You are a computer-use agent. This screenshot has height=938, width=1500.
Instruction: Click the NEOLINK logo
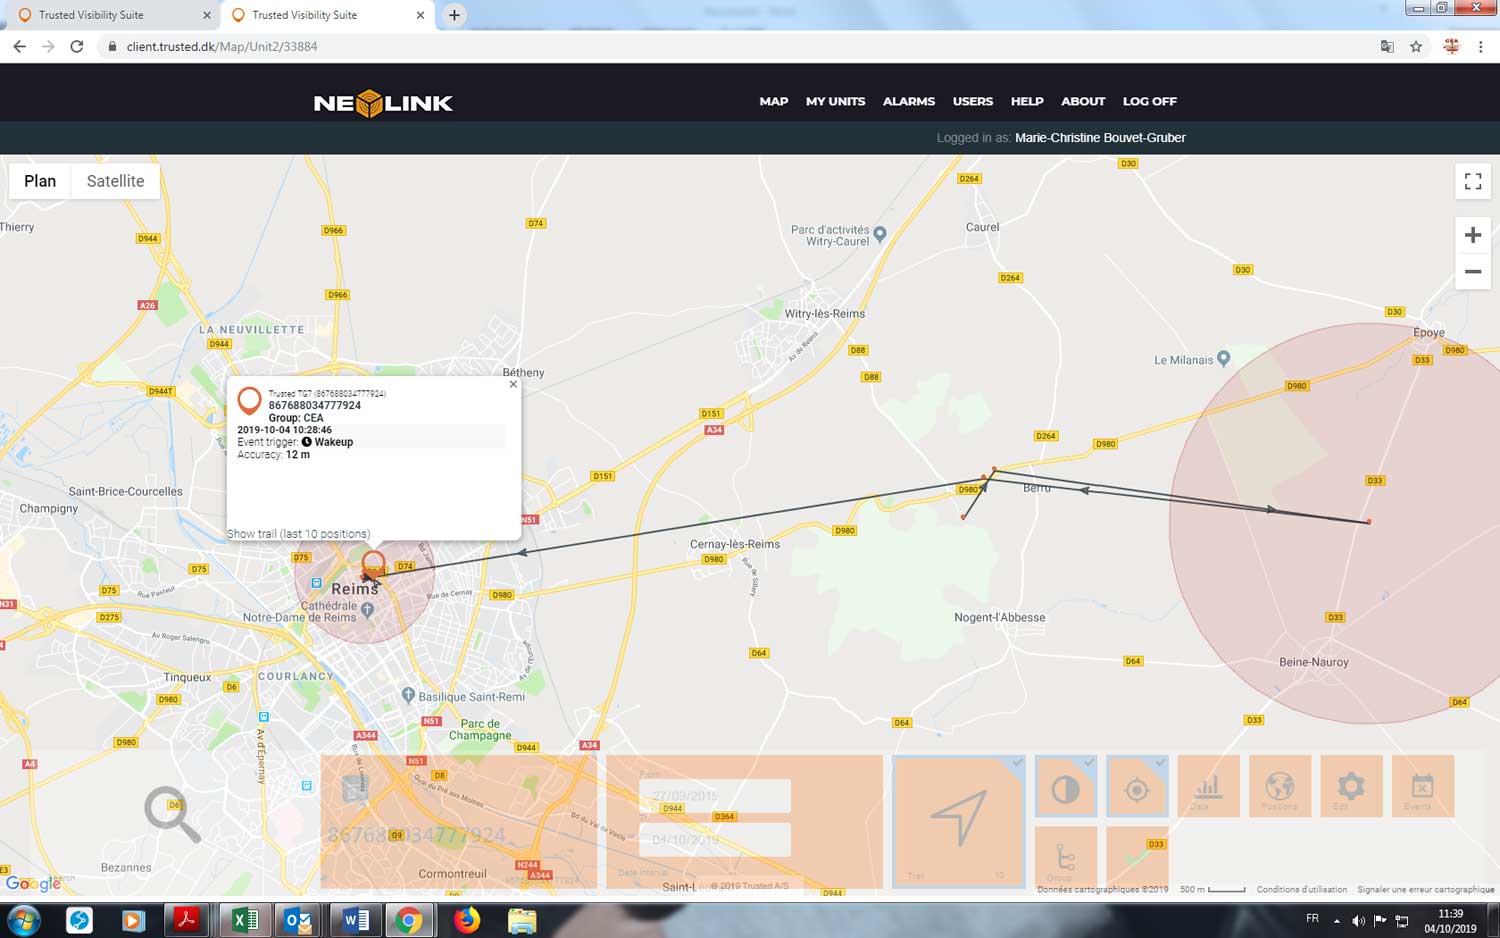coord(383,103)
